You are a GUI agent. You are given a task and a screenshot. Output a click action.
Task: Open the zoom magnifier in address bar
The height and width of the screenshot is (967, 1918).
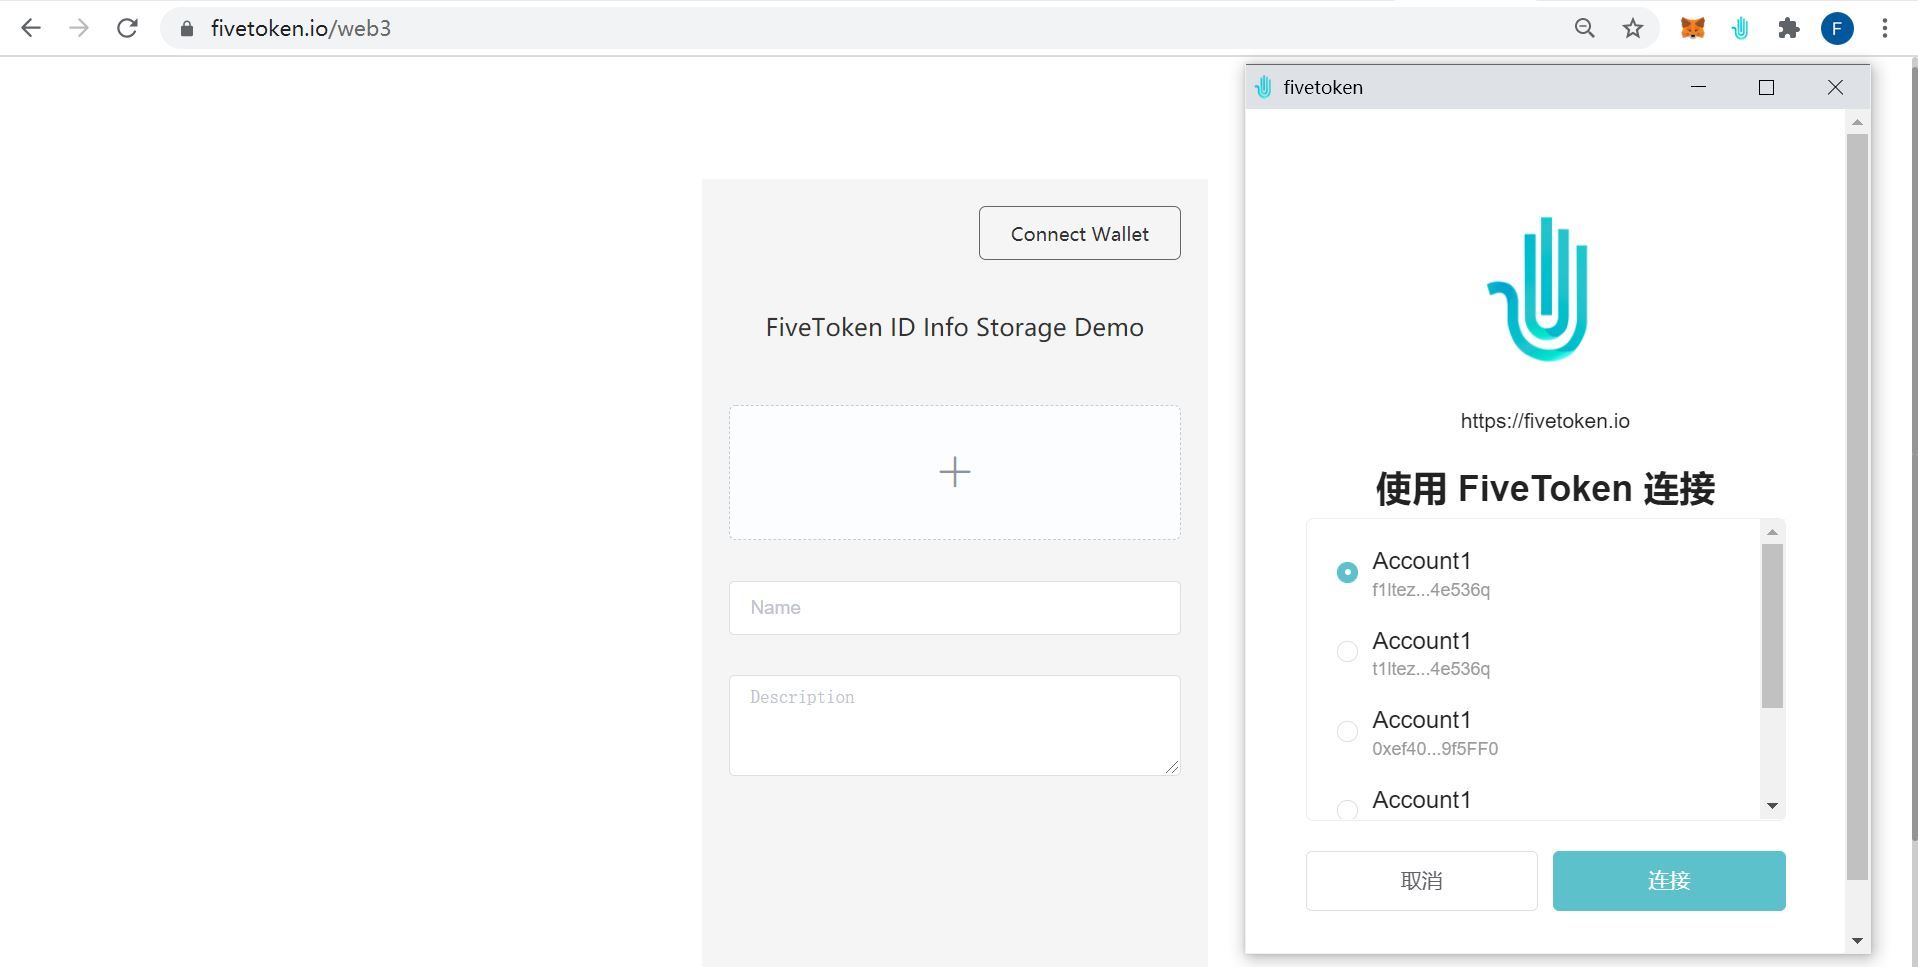(x=1585, y=28)
